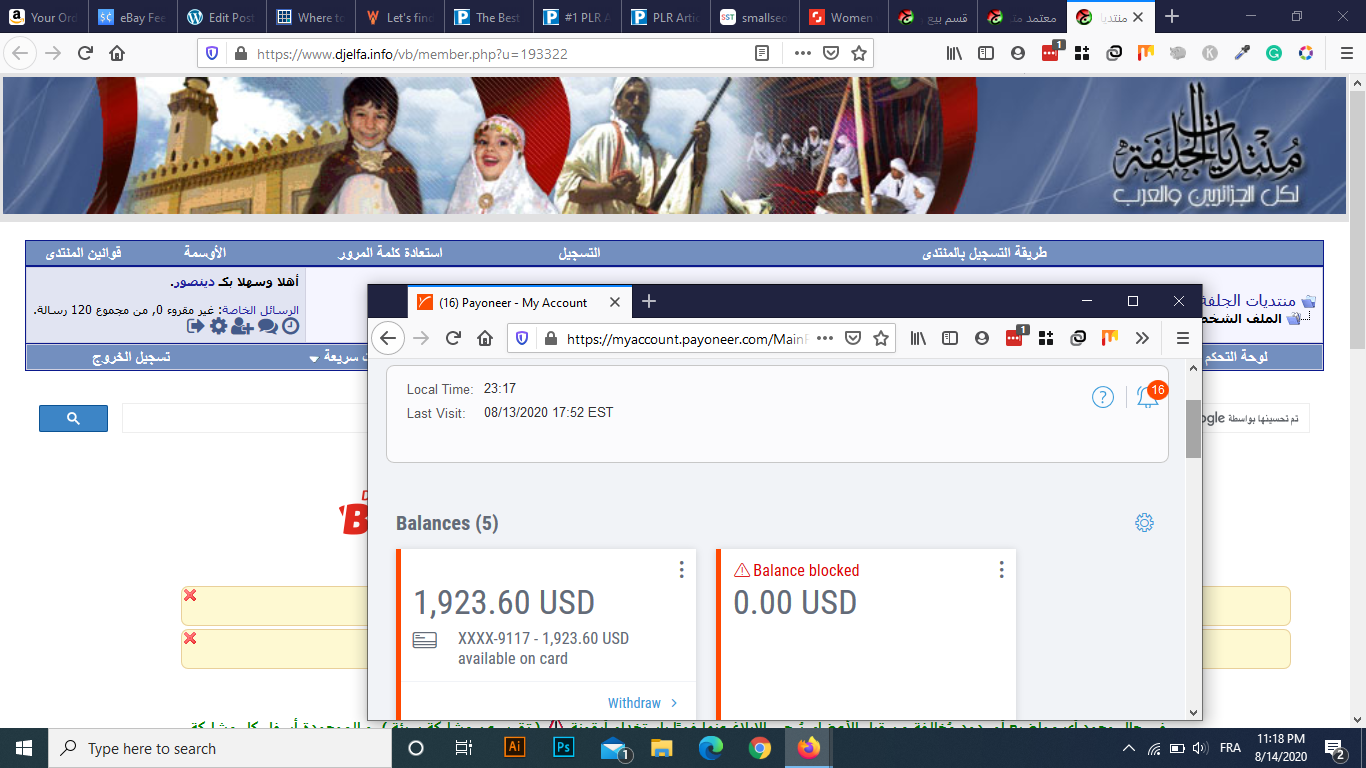Reload the Payoneer window page

453,339
